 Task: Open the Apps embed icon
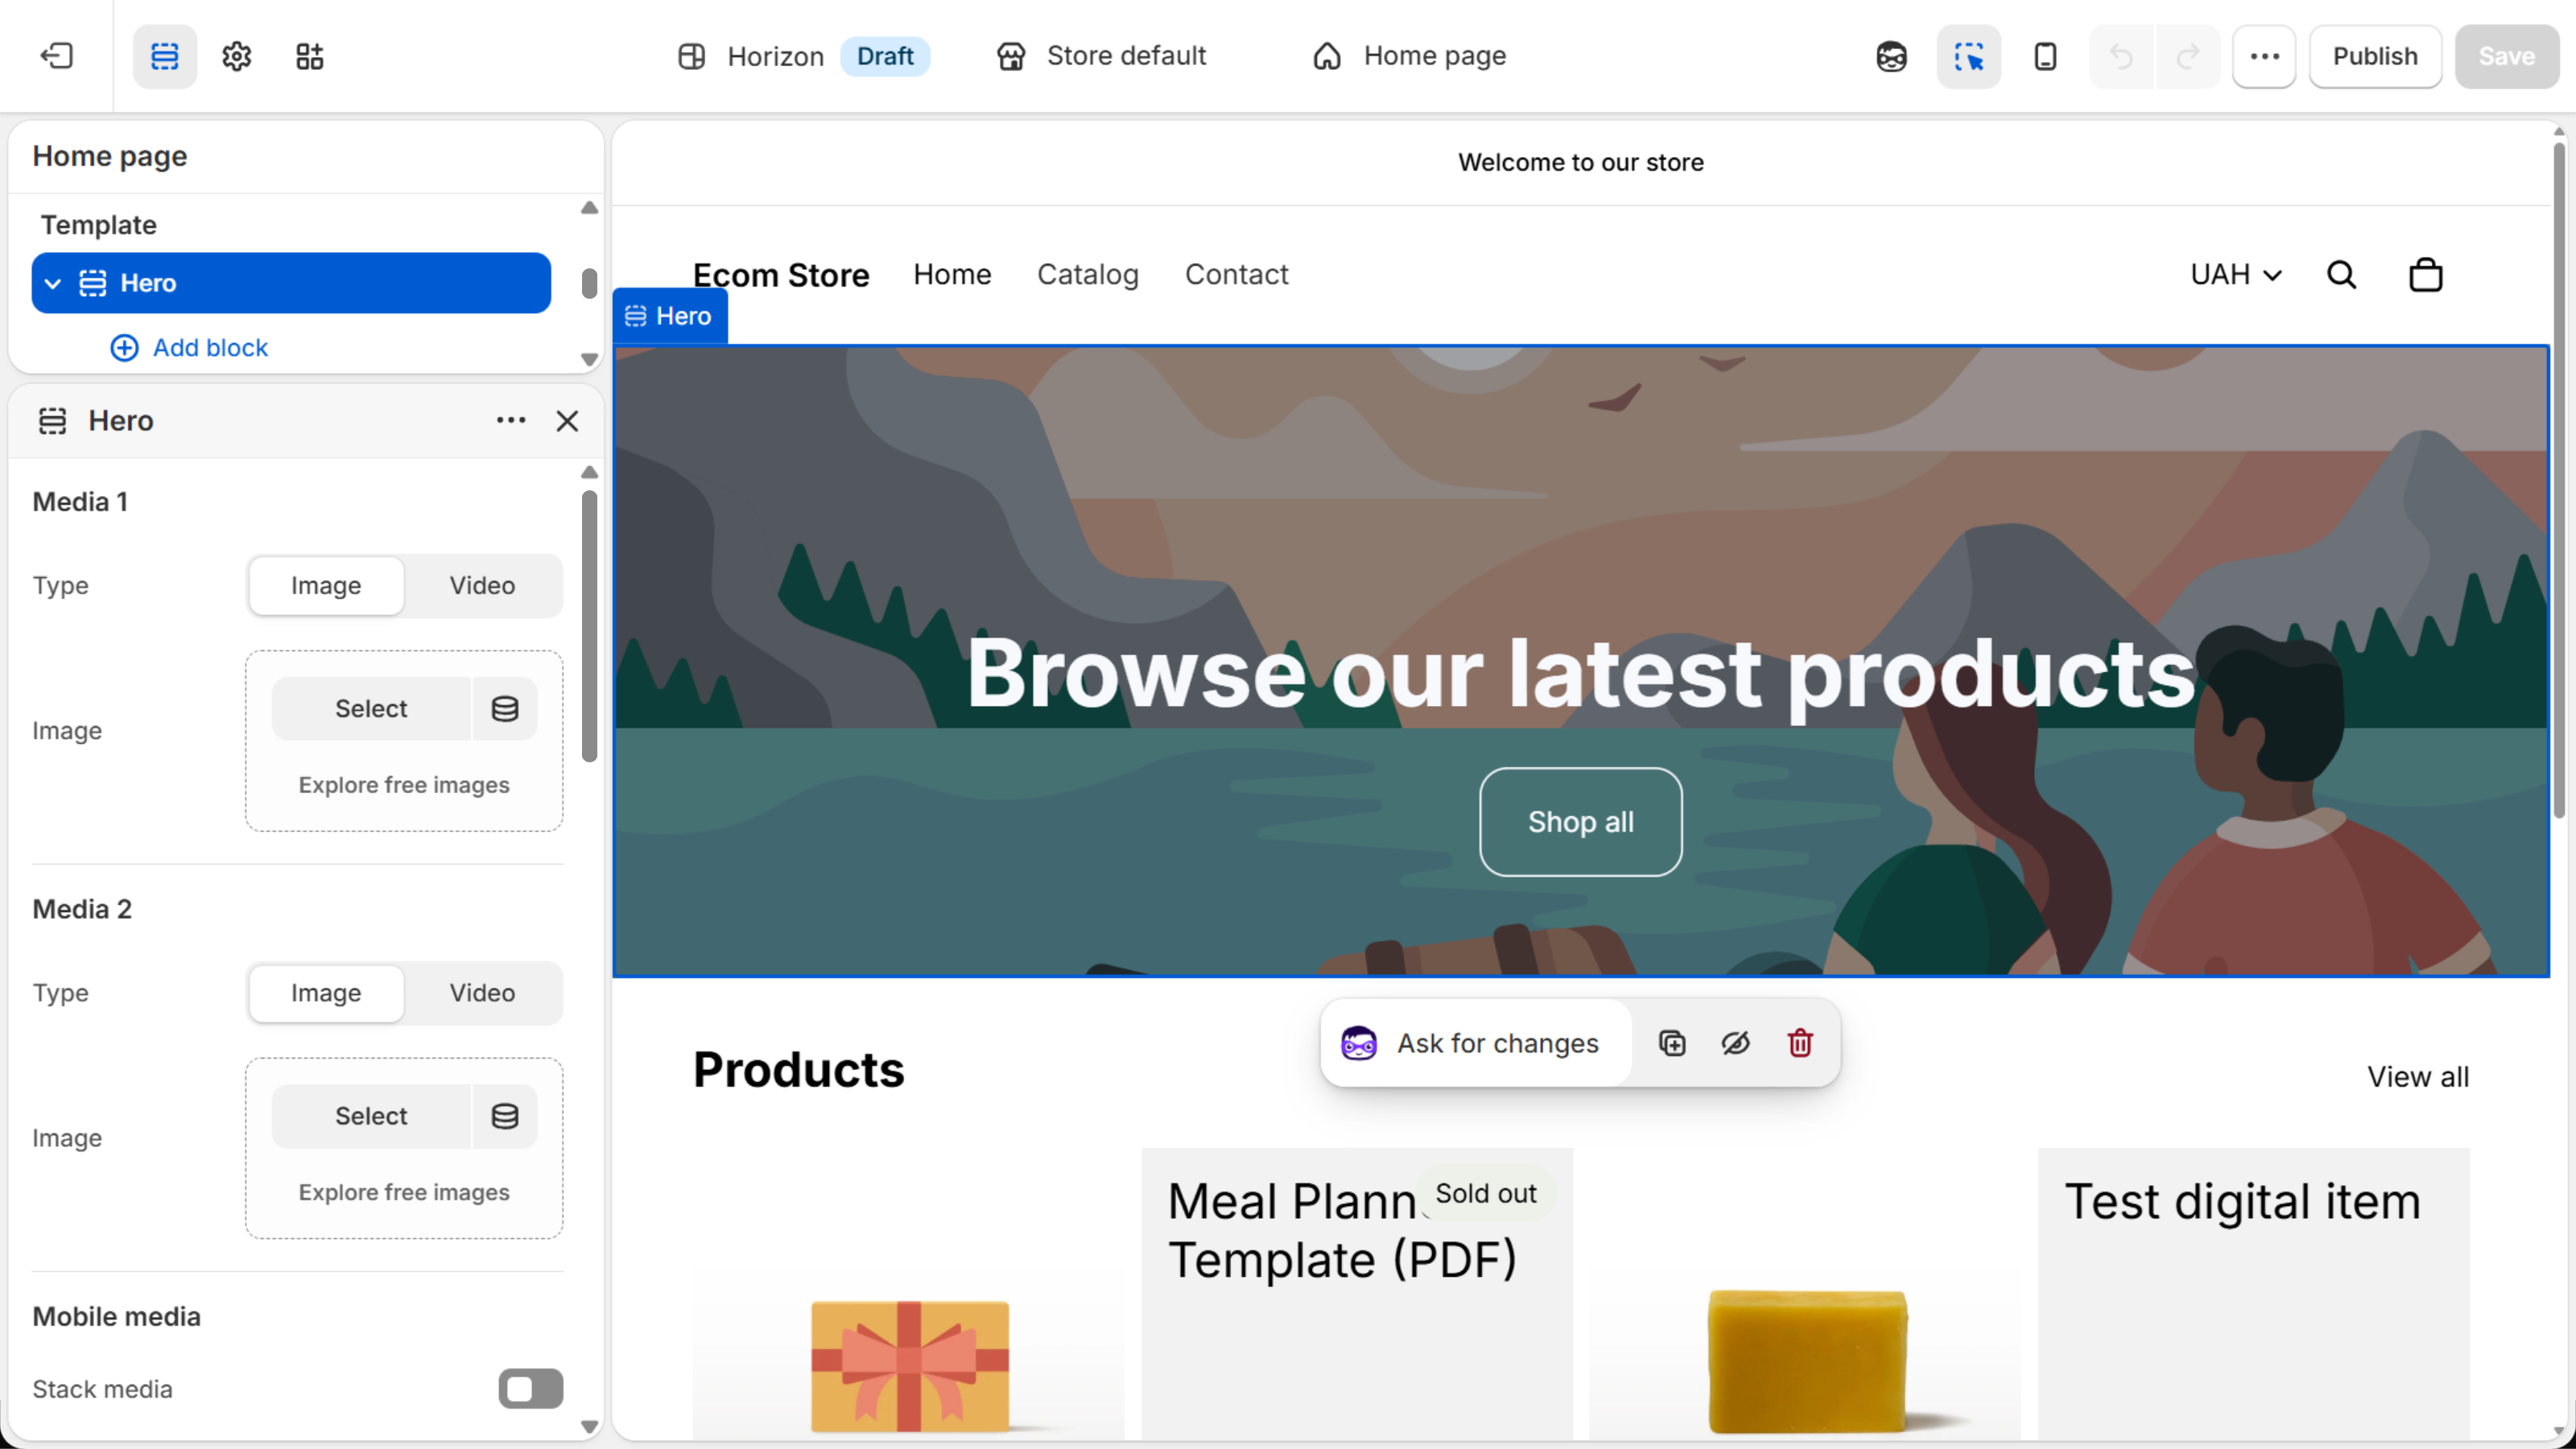click(310, 56)
